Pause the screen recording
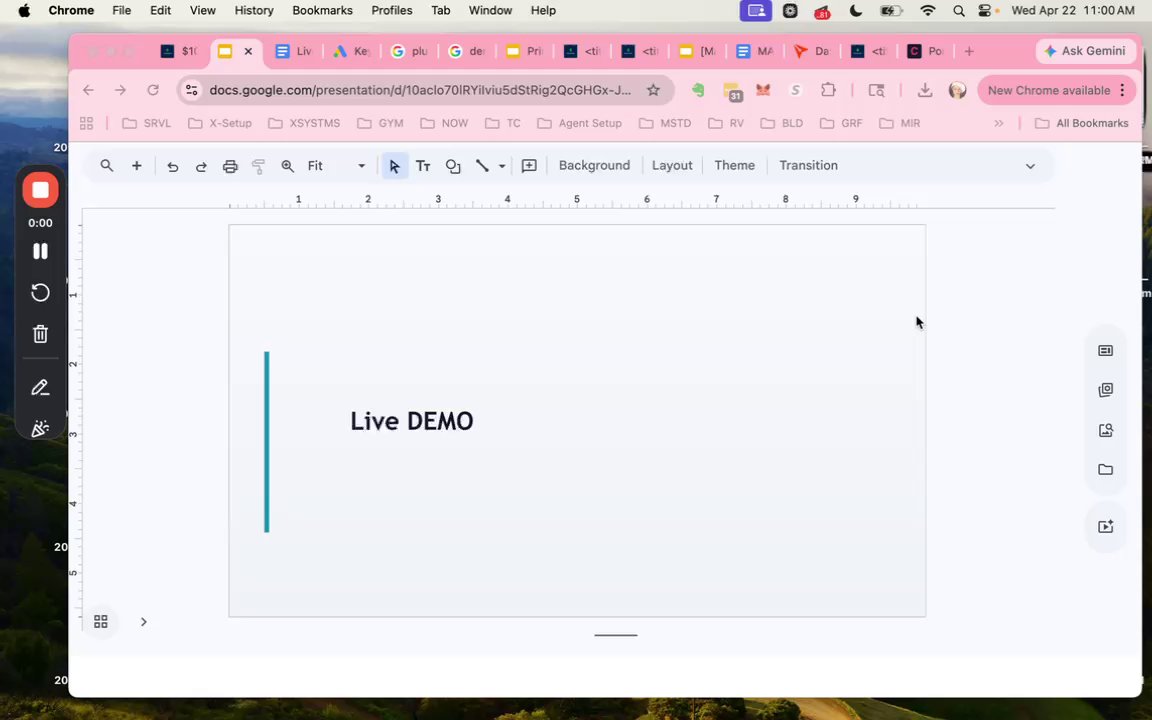This screenshot has width=1152, height=720. coord(40,251)
